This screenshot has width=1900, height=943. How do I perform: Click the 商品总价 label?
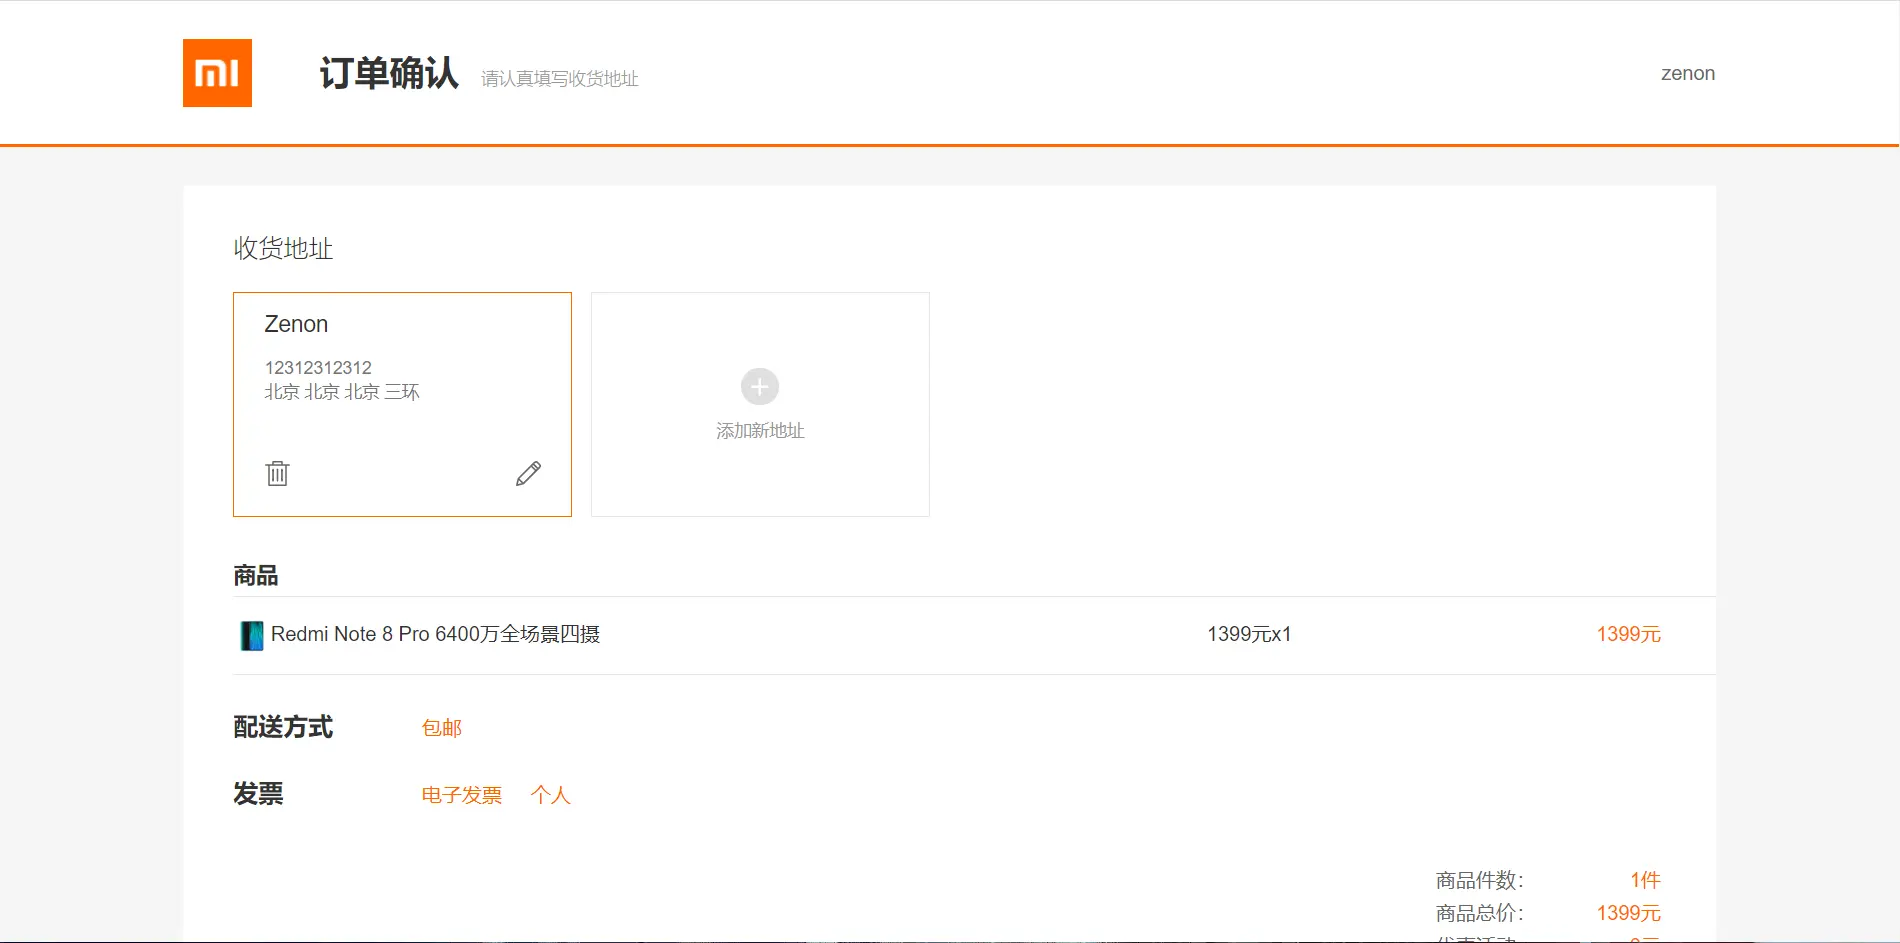coord(1480,914)
